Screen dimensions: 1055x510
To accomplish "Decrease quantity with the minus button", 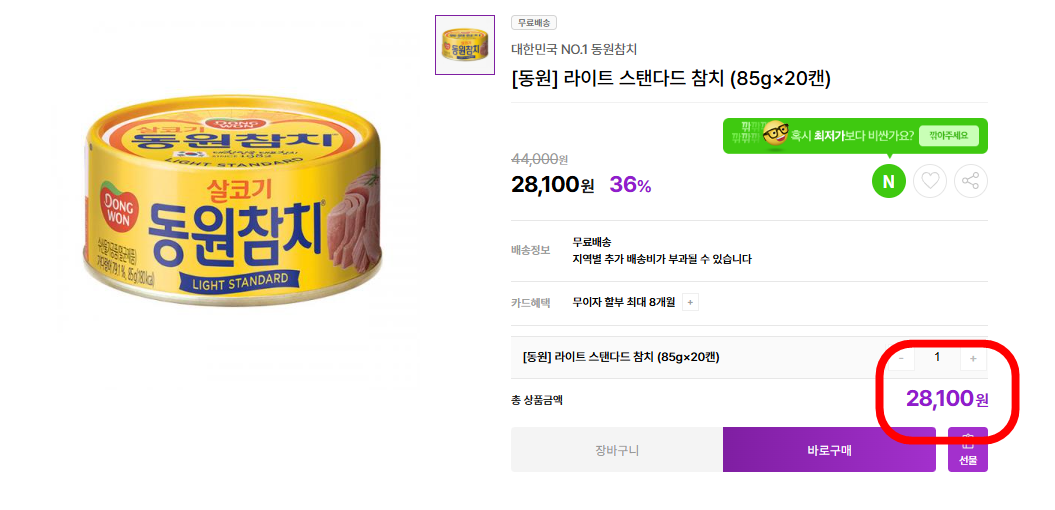I will [x=901, y=357].
